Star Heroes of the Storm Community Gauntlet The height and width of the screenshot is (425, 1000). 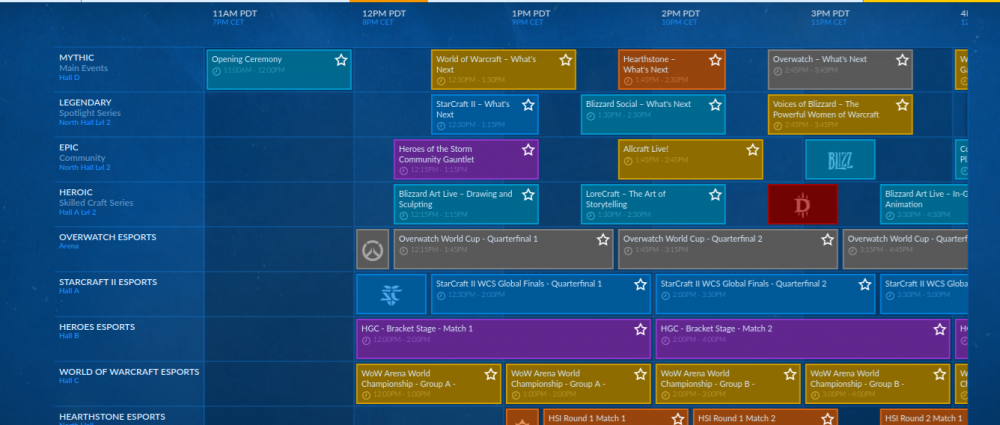click(x=528, y=150)
